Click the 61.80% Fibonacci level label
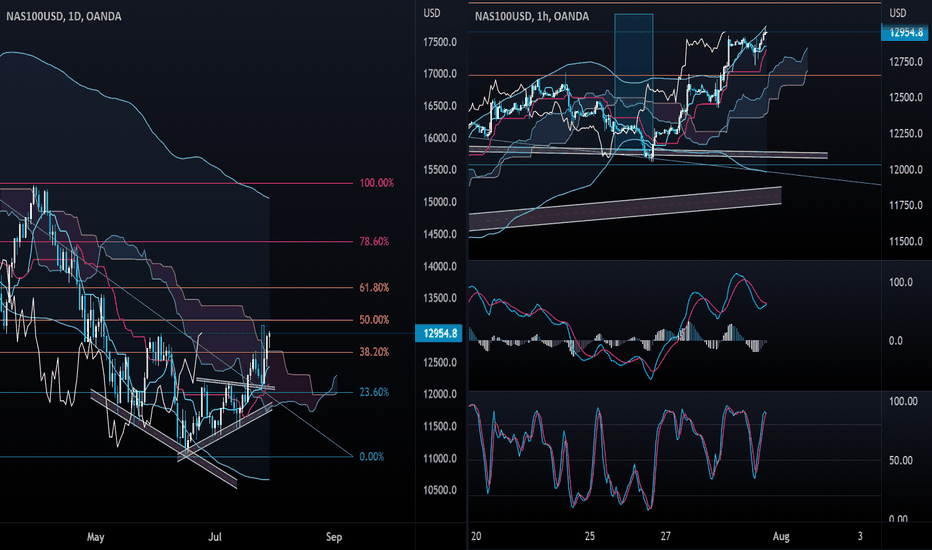This screenshot has height=550, width=932. pos(374,288)
